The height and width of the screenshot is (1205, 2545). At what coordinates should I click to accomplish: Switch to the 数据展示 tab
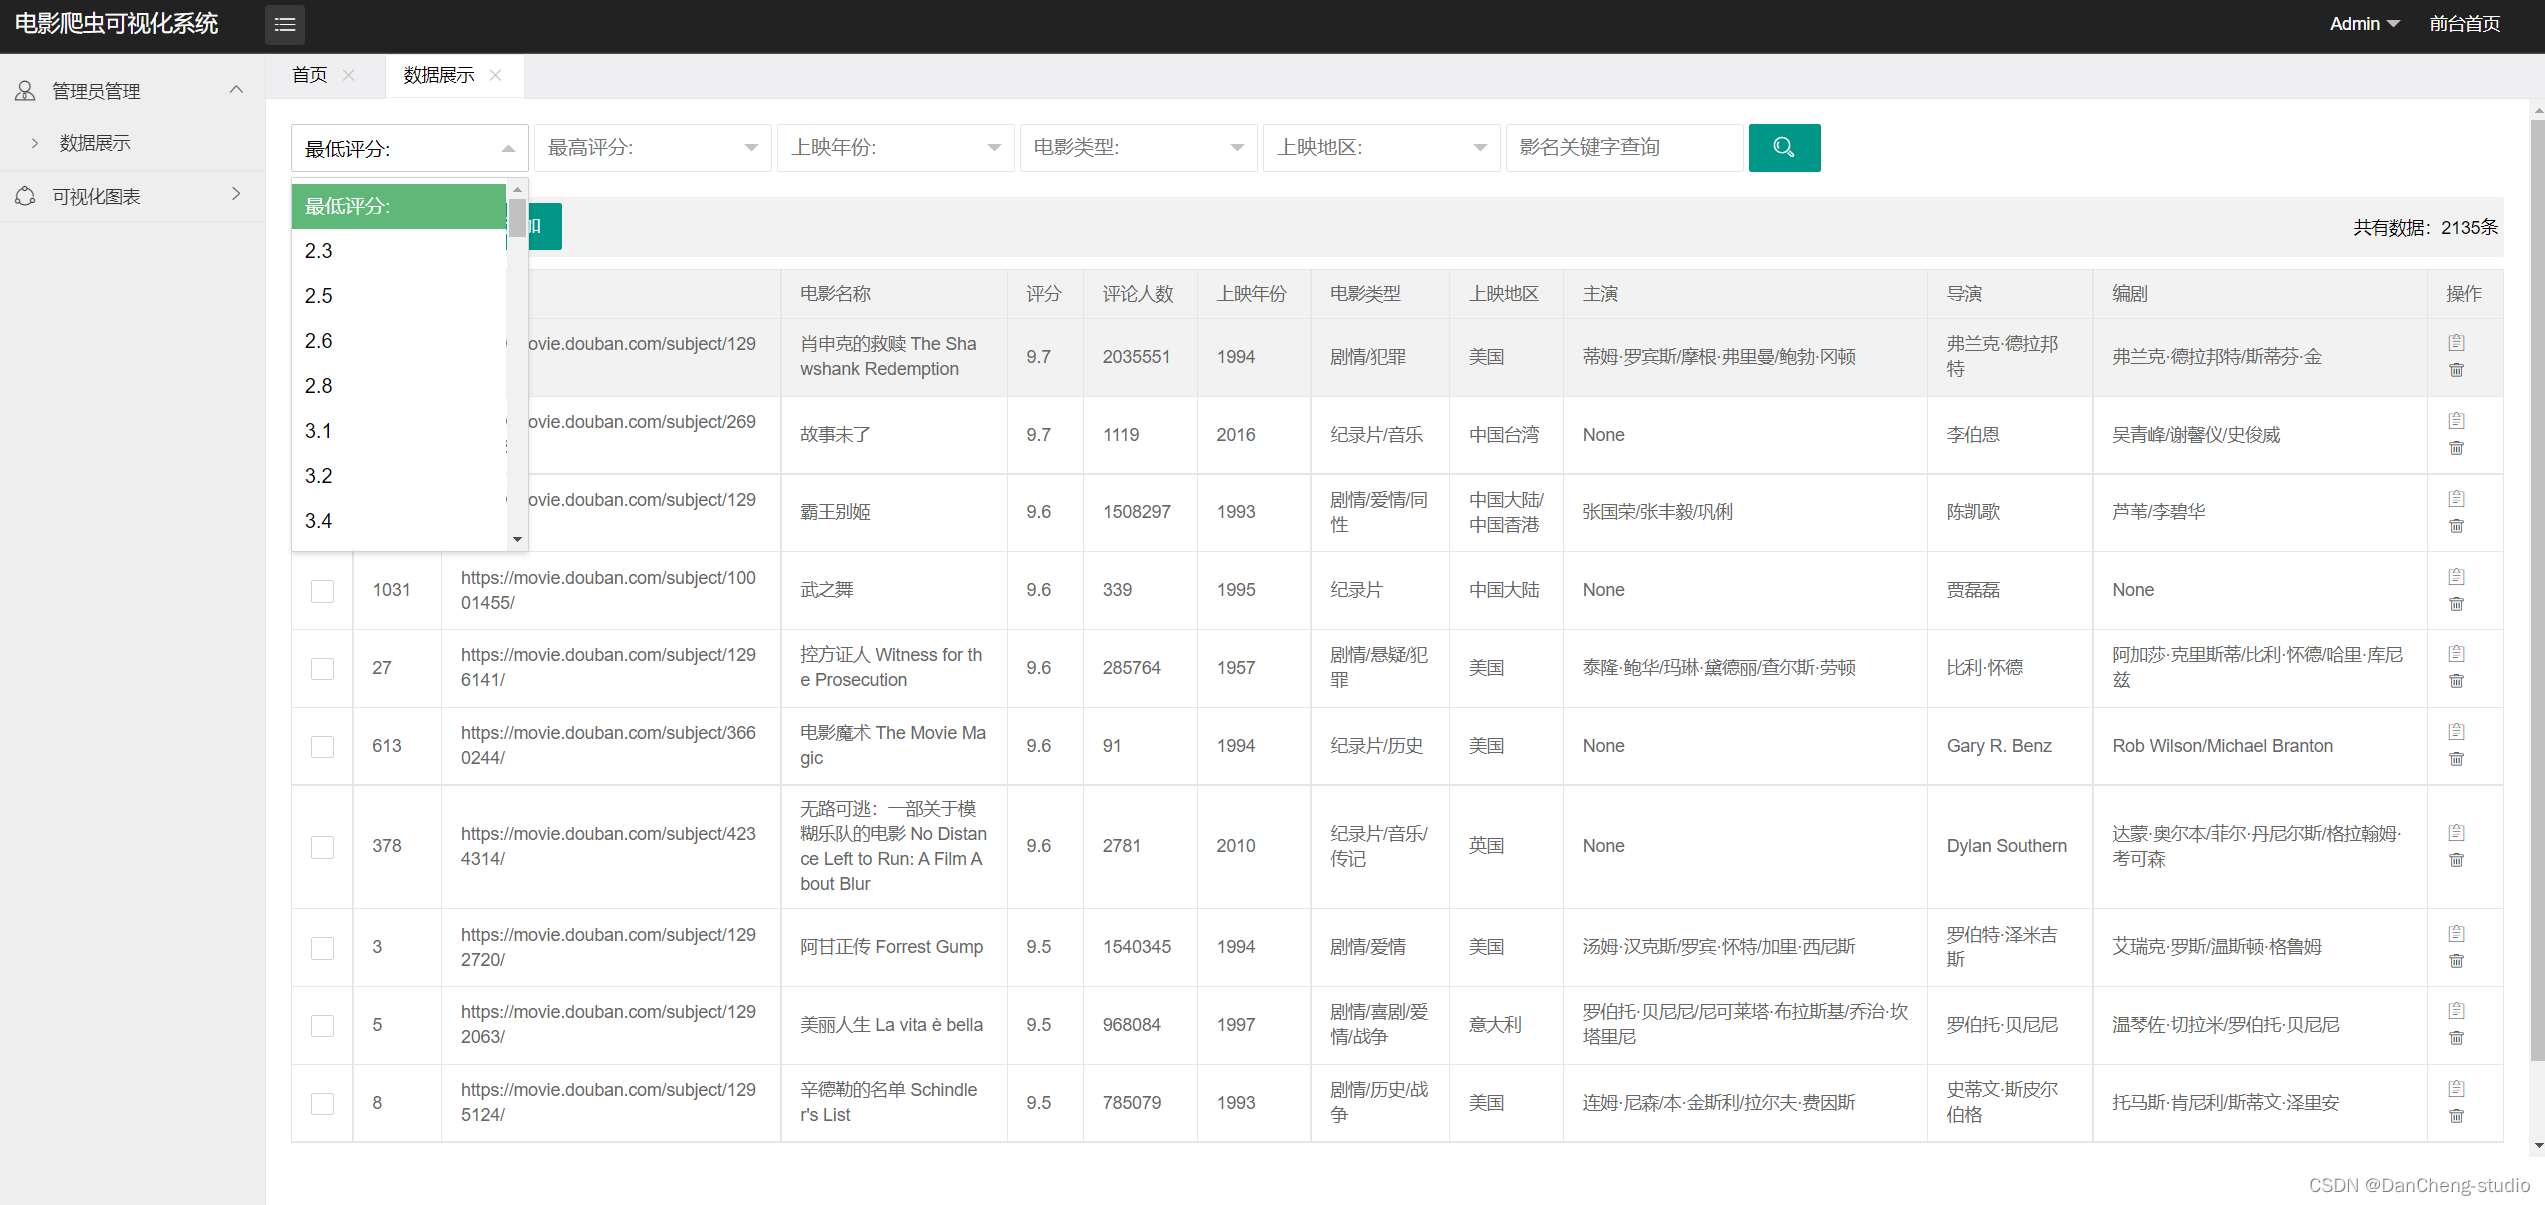pyautogui.click(x=439, y=75)
